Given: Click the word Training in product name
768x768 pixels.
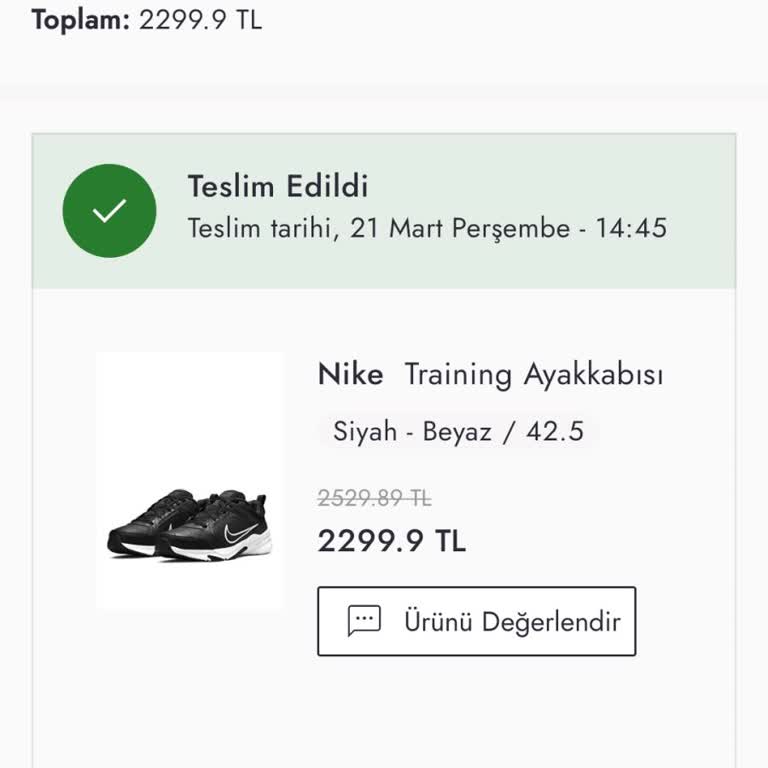Looking at the screenshot, I should [x=458, y=375].
